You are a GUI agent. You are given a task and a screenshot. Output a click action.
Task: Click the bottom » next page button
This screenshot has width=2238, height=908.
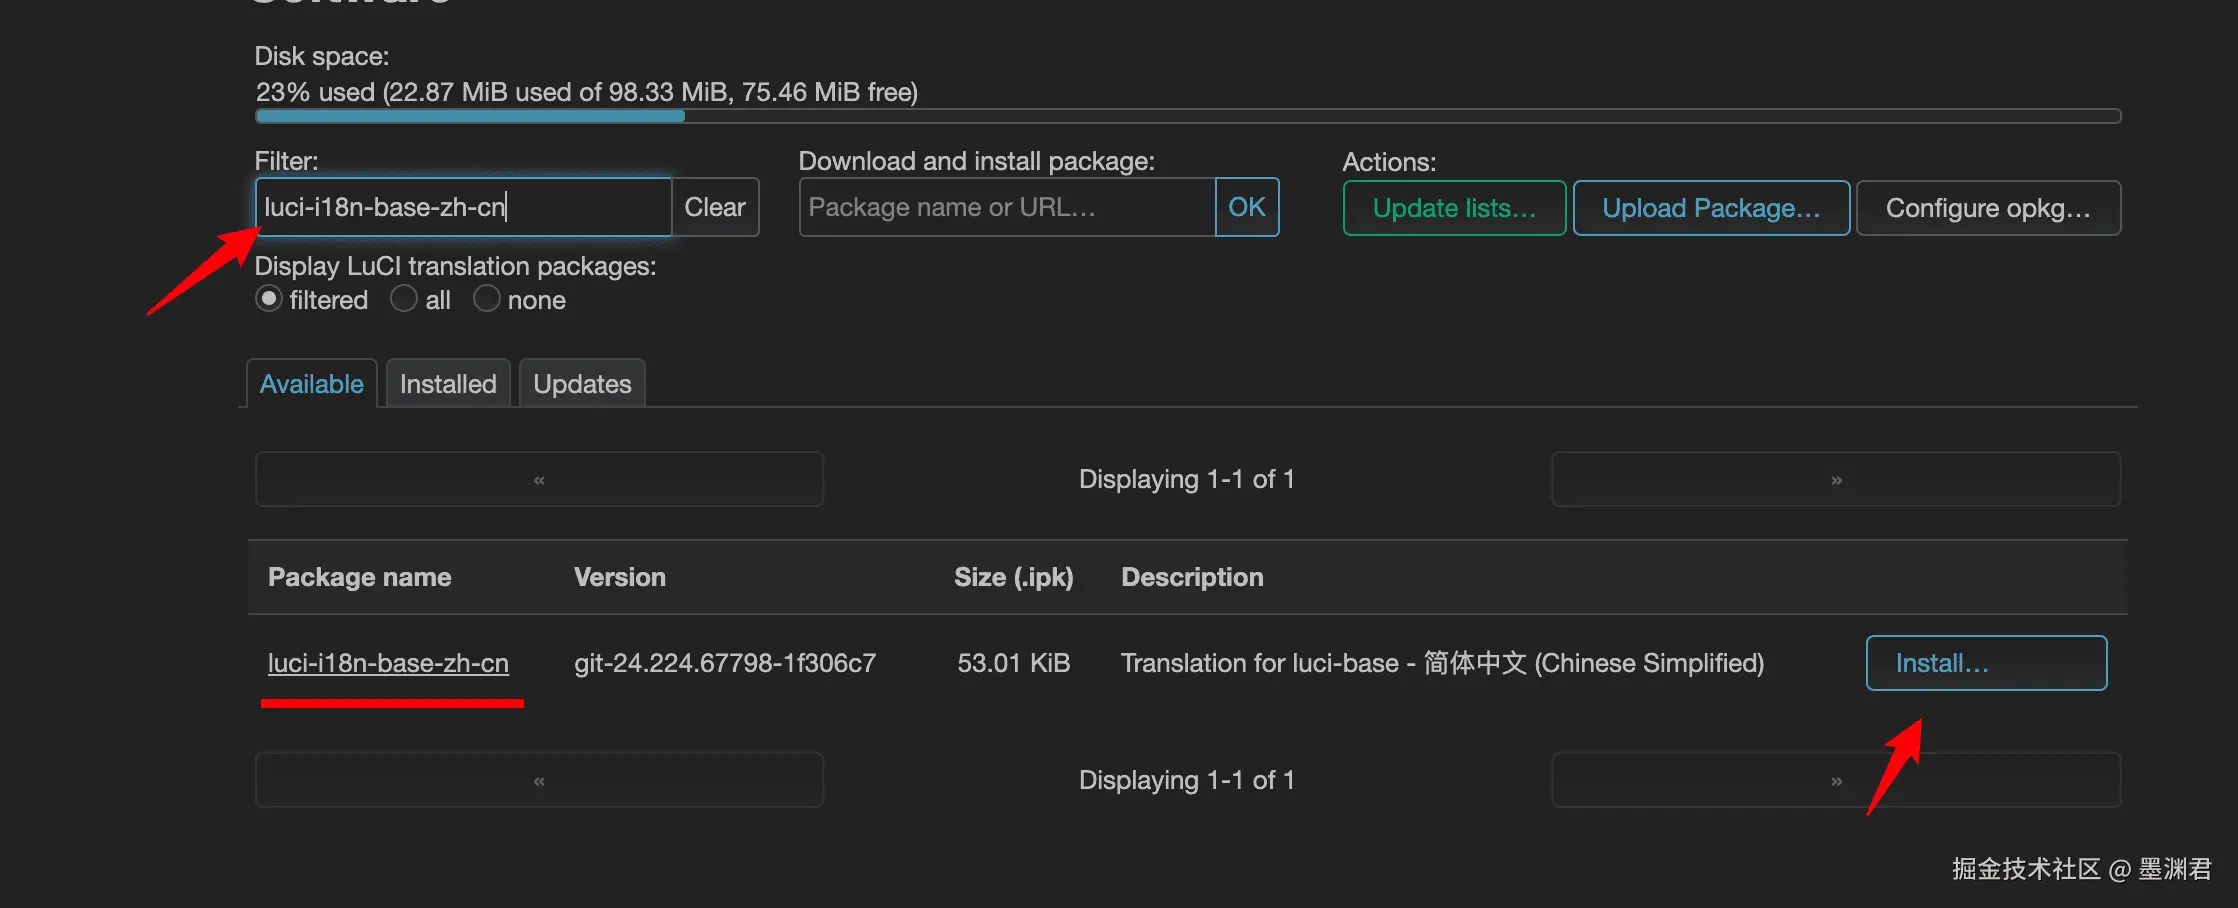tap(1836, 780)
